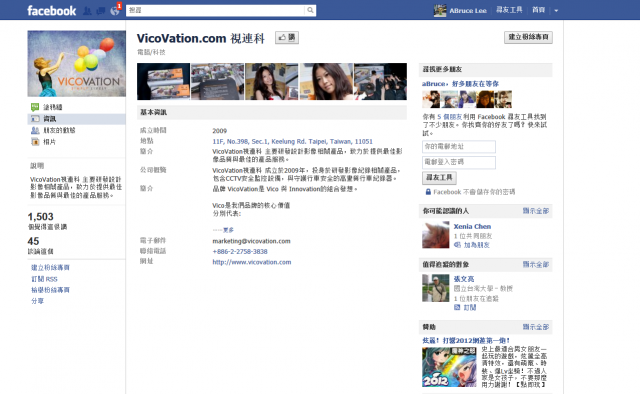Viewport: 640px width, 394px height.
Task: Click the 訂閱 RSS link
Action: (44, 279)
